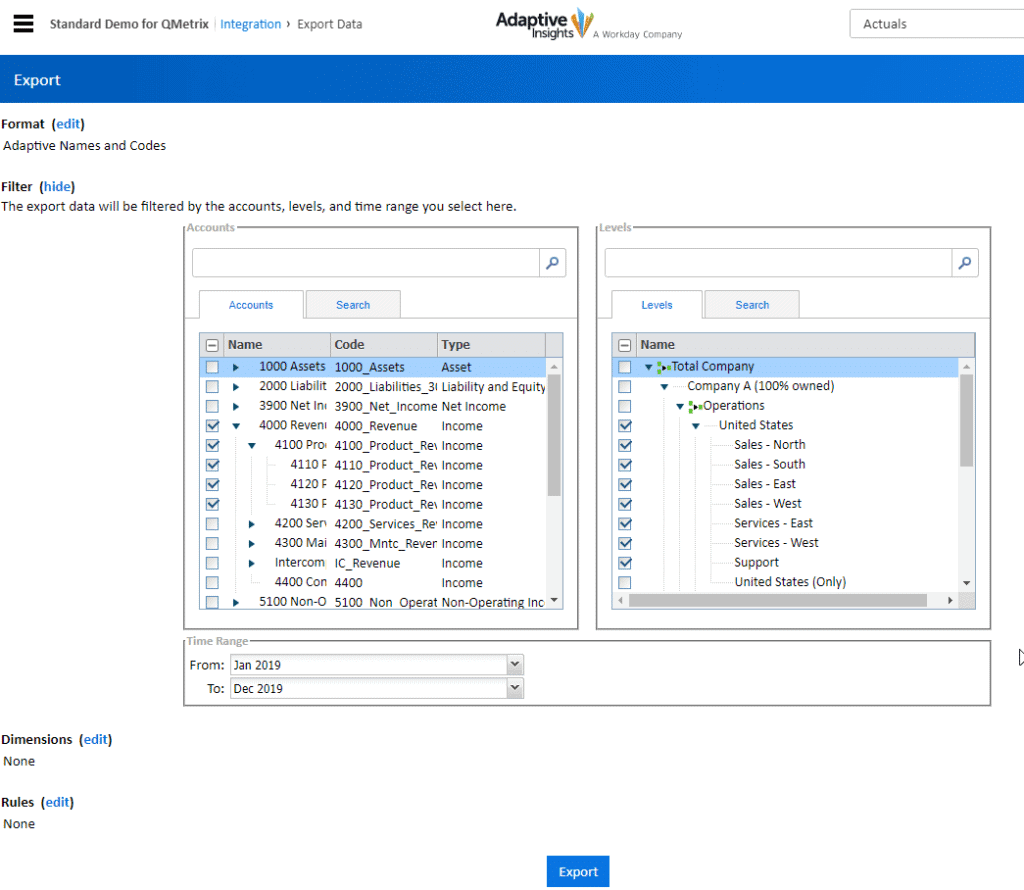Screen dimensions: 1024x890
Task: Click the collapse-all icon in Accounts header
Action: 212,343
